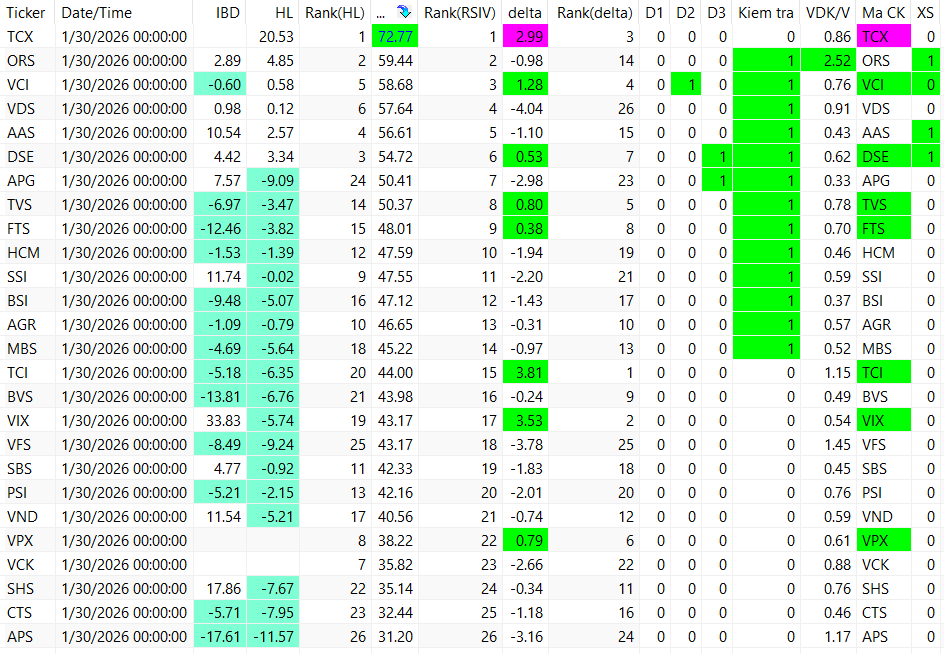Click the green D2 cell showing 1 for VCI
Screen dimensions: 944x654
pyautogui.click(x=685, y=85)
